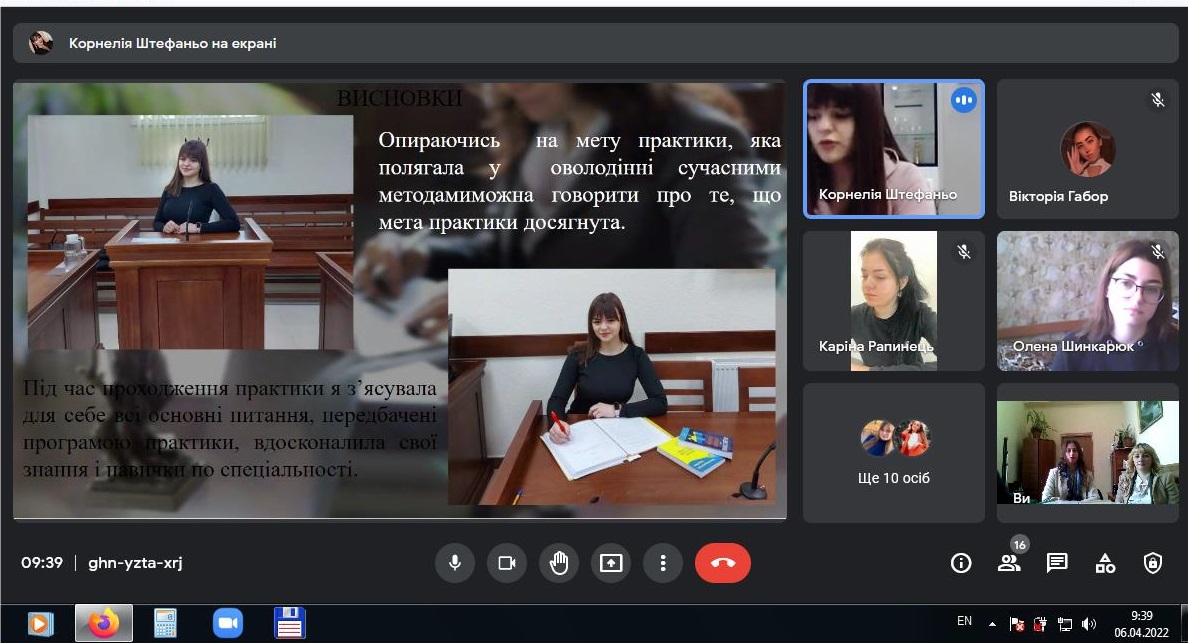
Task: Click the network tray icon
Action: point(1065,624)
